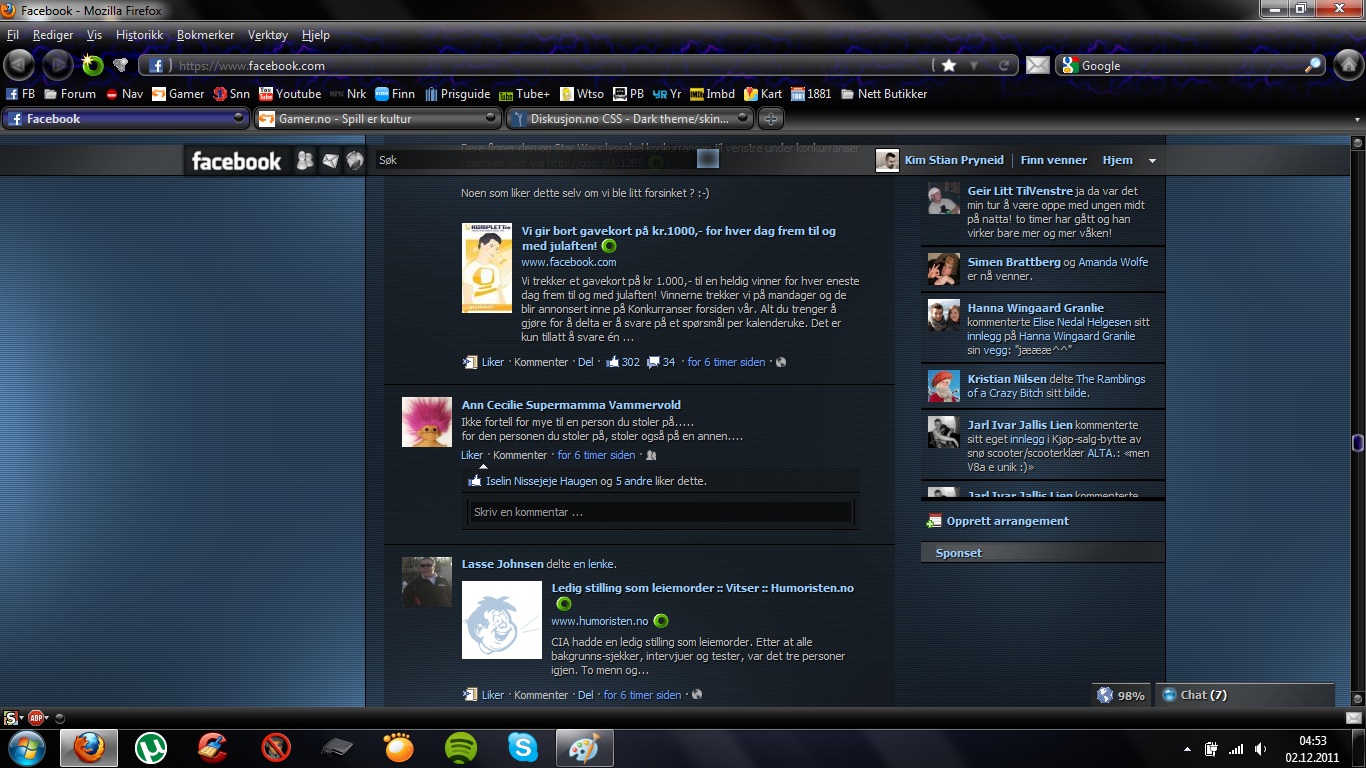1366x768 pixels.
Task: Open the Windows Start menu orb
Action: tap(25, 748)
